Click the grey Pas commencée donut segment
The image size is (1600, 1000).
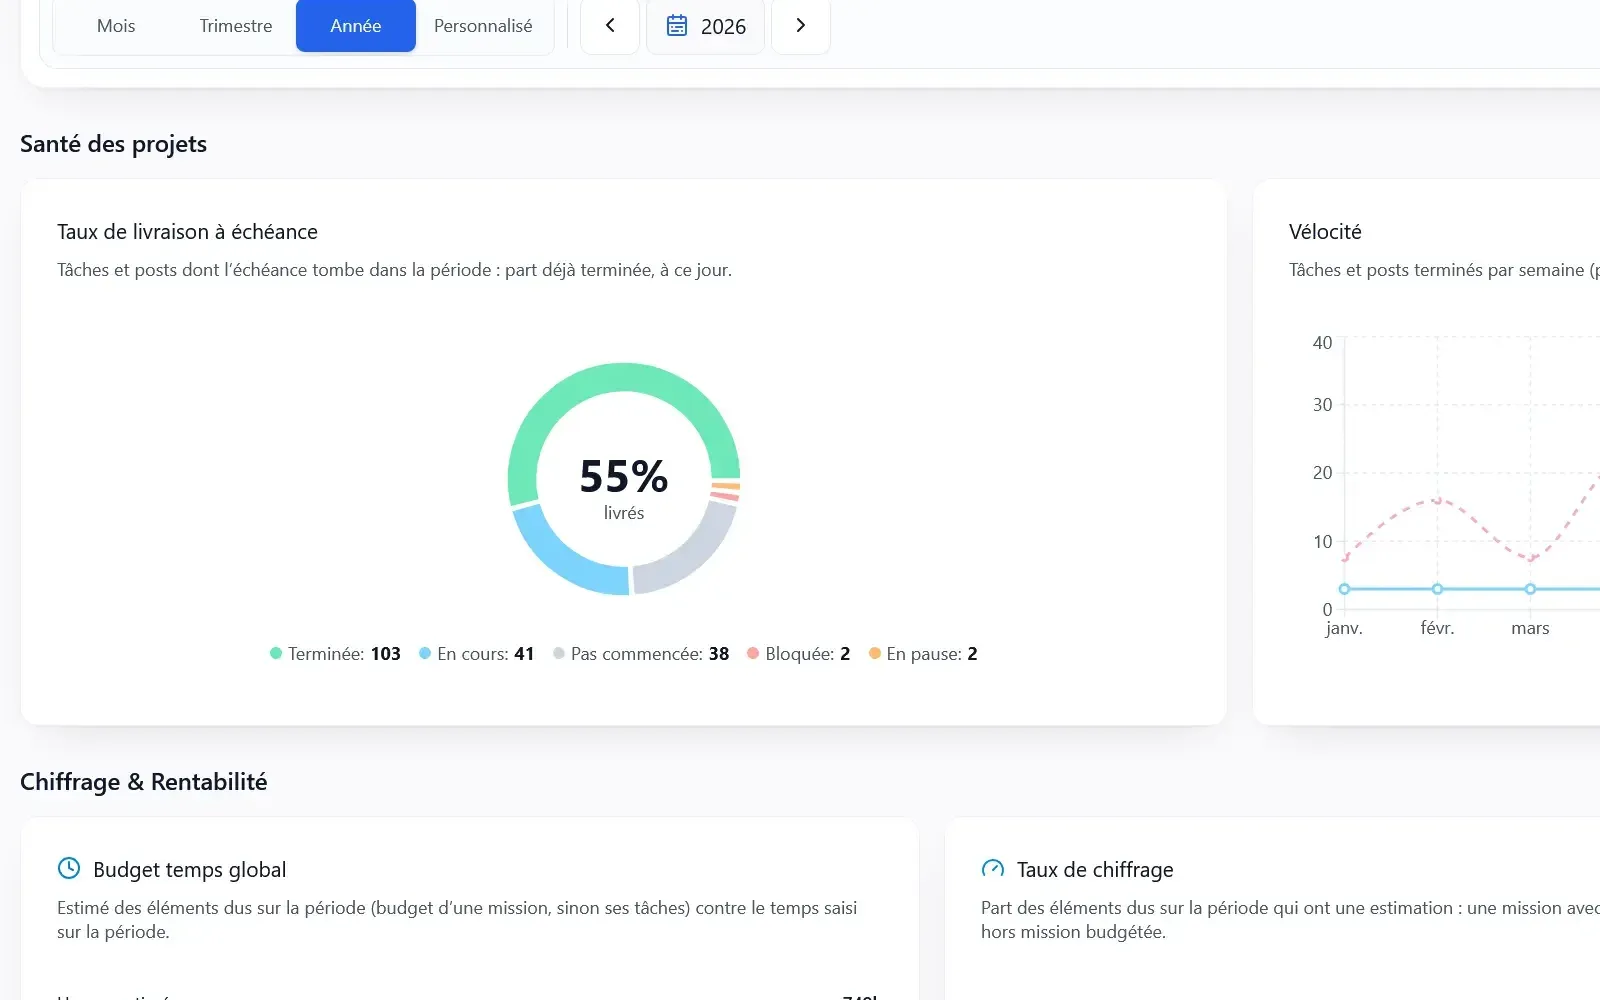pos(693,552)
